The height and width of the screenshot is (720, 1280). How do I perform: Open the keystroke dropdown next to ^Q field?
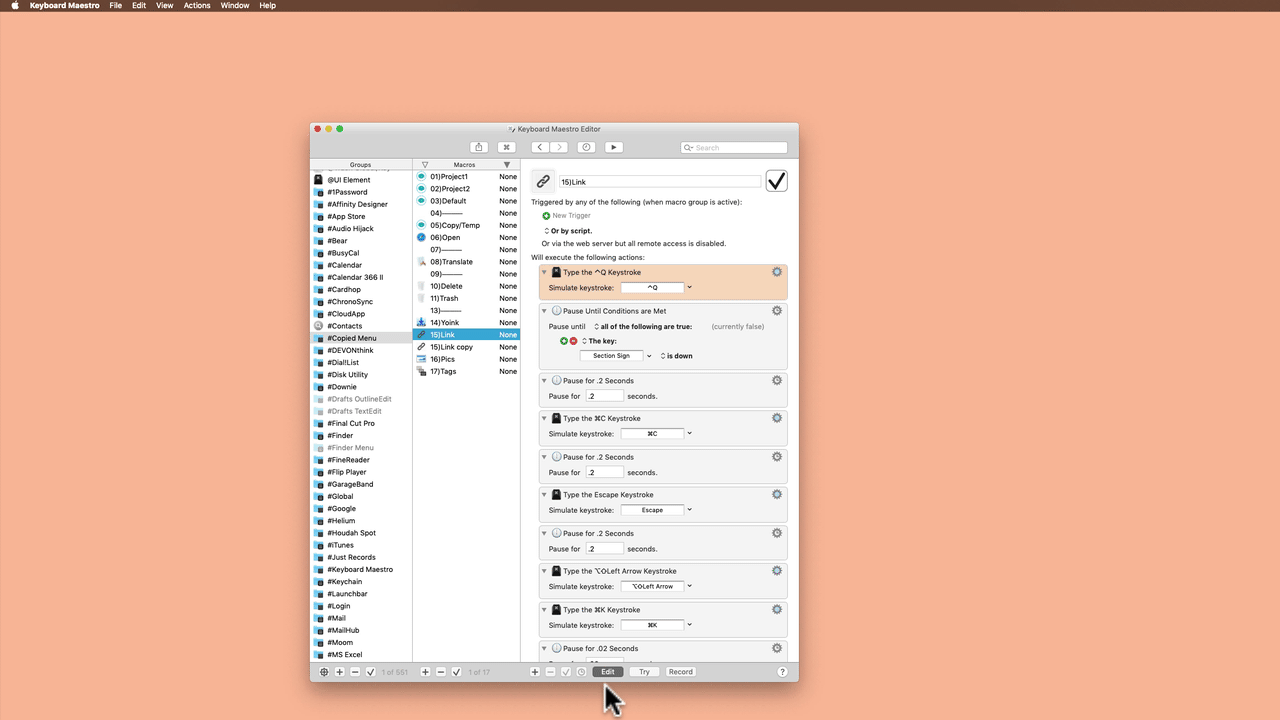click(x=689, y=288)
